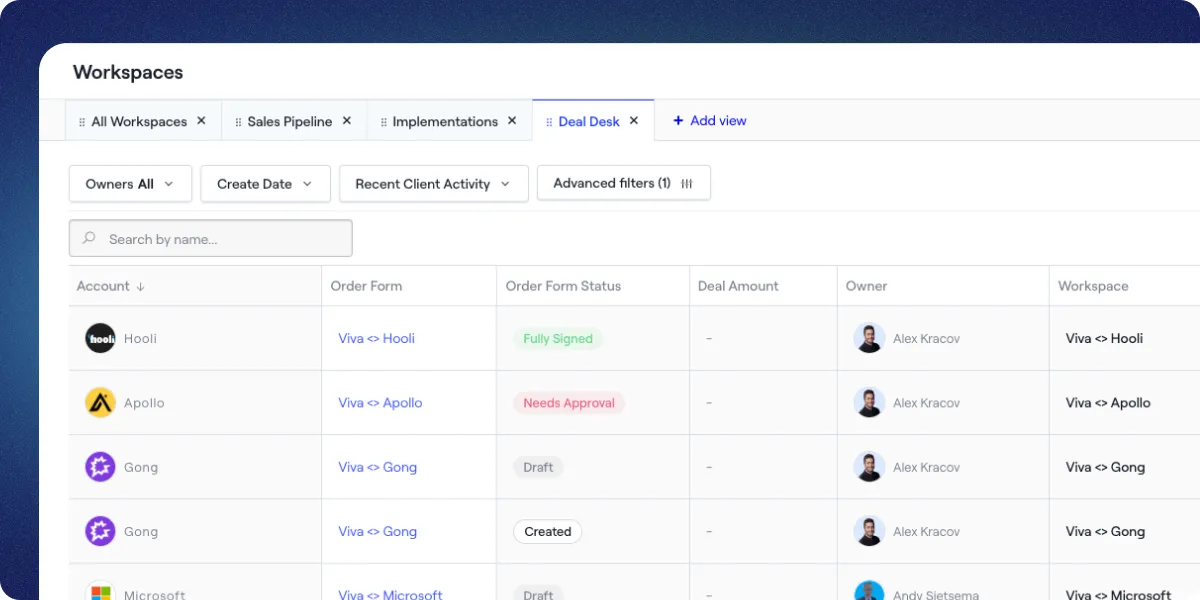
Task: Click the Workspaces page heading
Action: pyautogui.click(x=128, y=72)
